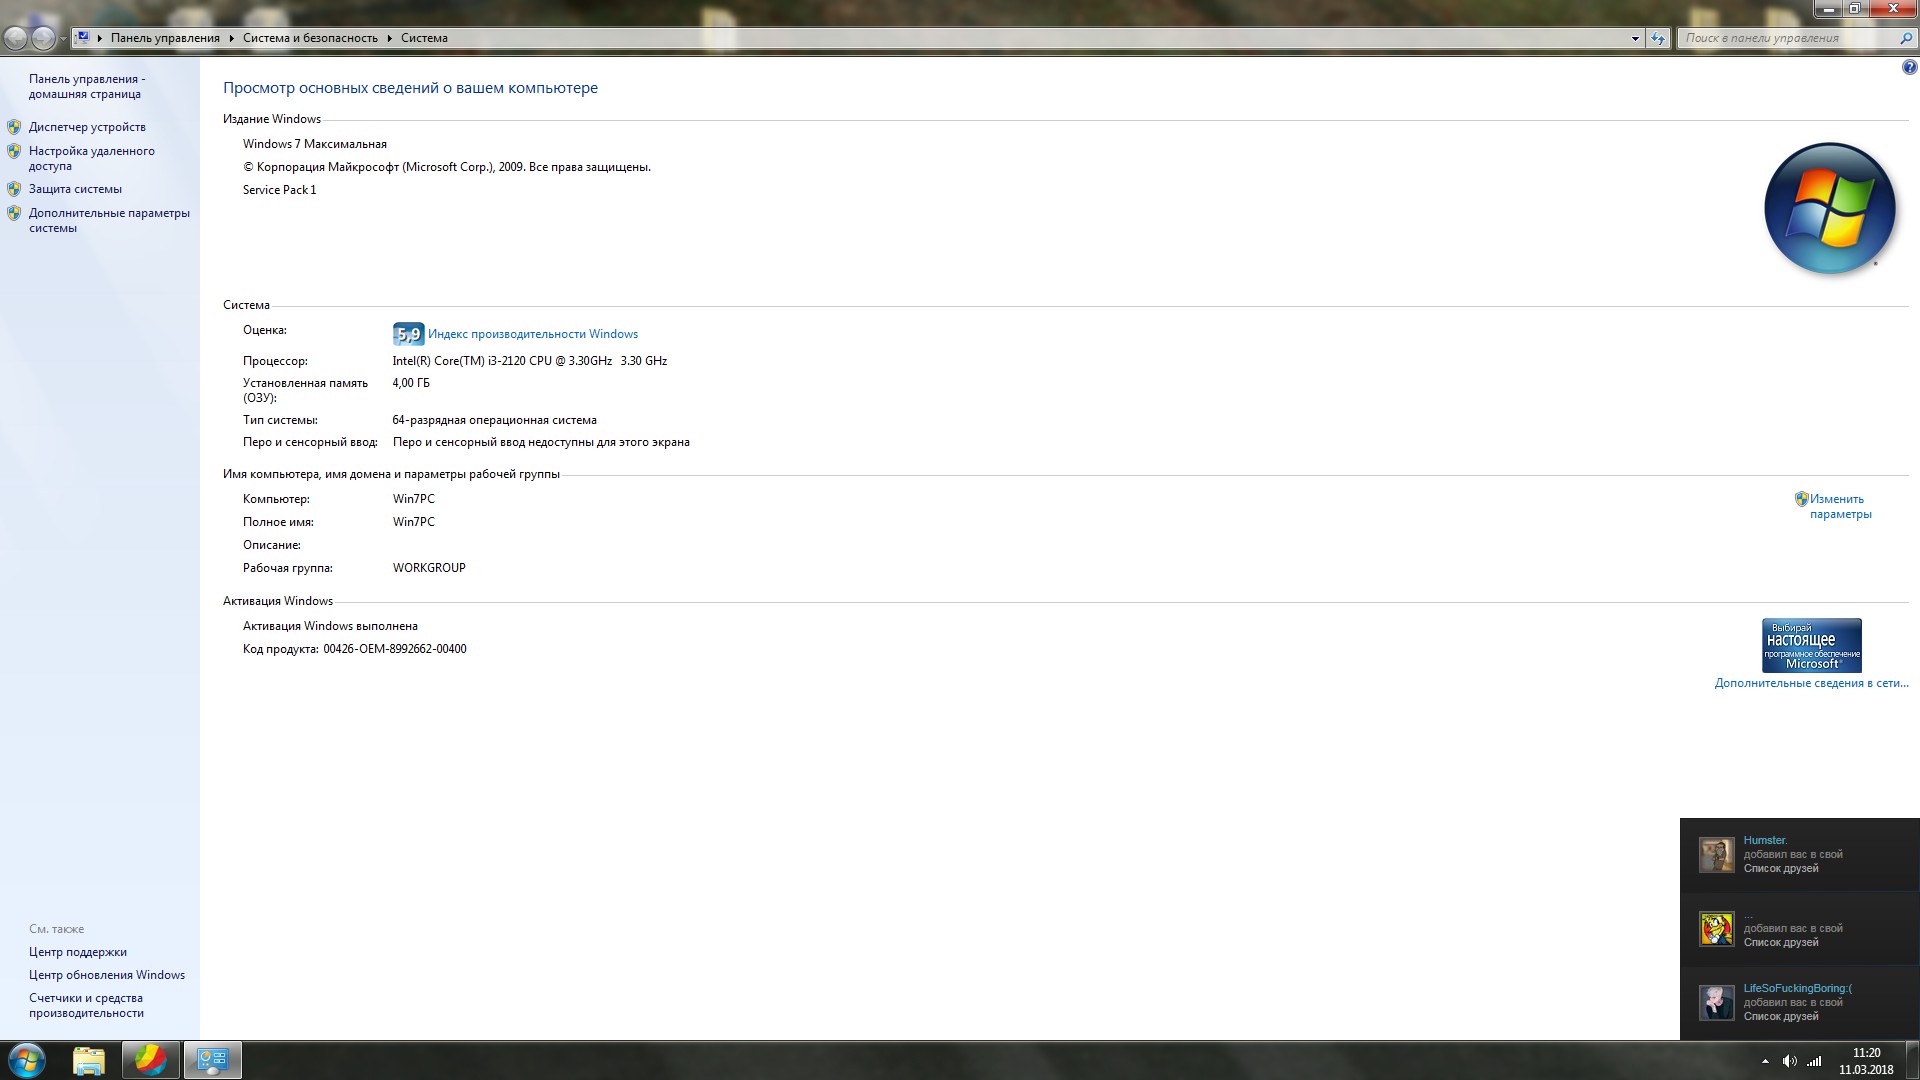Click the WORKGROUP value
The height and width of the screenshot is (1080, 1920).
[429, 568]
